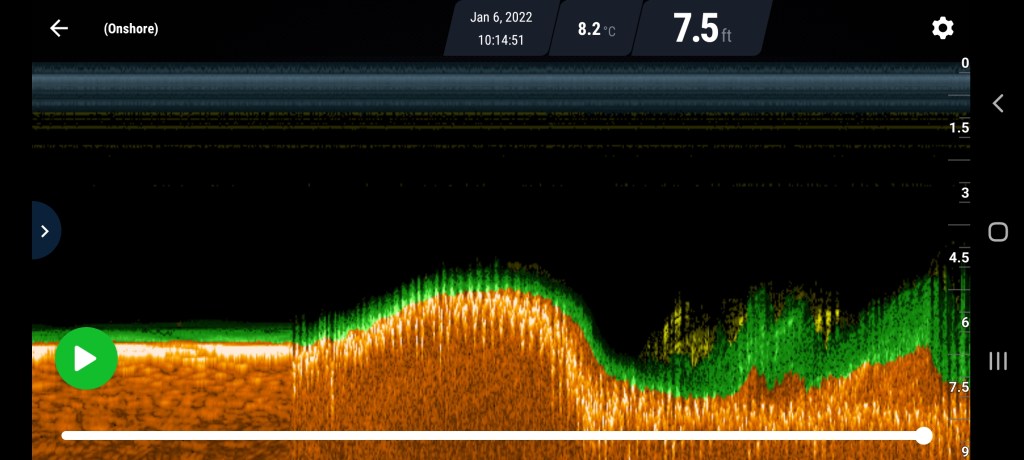
Task: Tap the (Onshore) mode label
Action: coord(131,29)
